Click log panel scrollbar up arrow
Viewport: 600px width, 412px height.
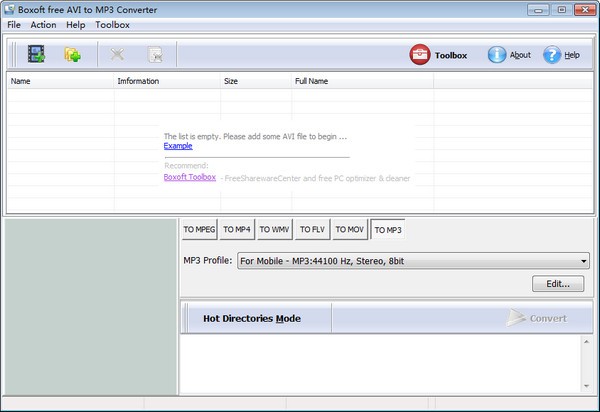click(586, 342)
